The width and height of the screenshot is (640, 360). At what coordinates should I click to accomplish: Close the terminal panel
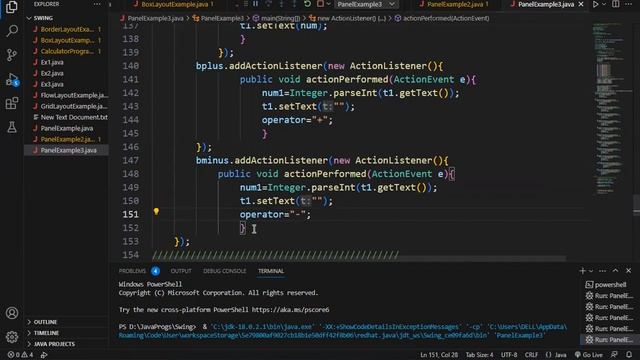pyautogui.click(x=629, y=271)
